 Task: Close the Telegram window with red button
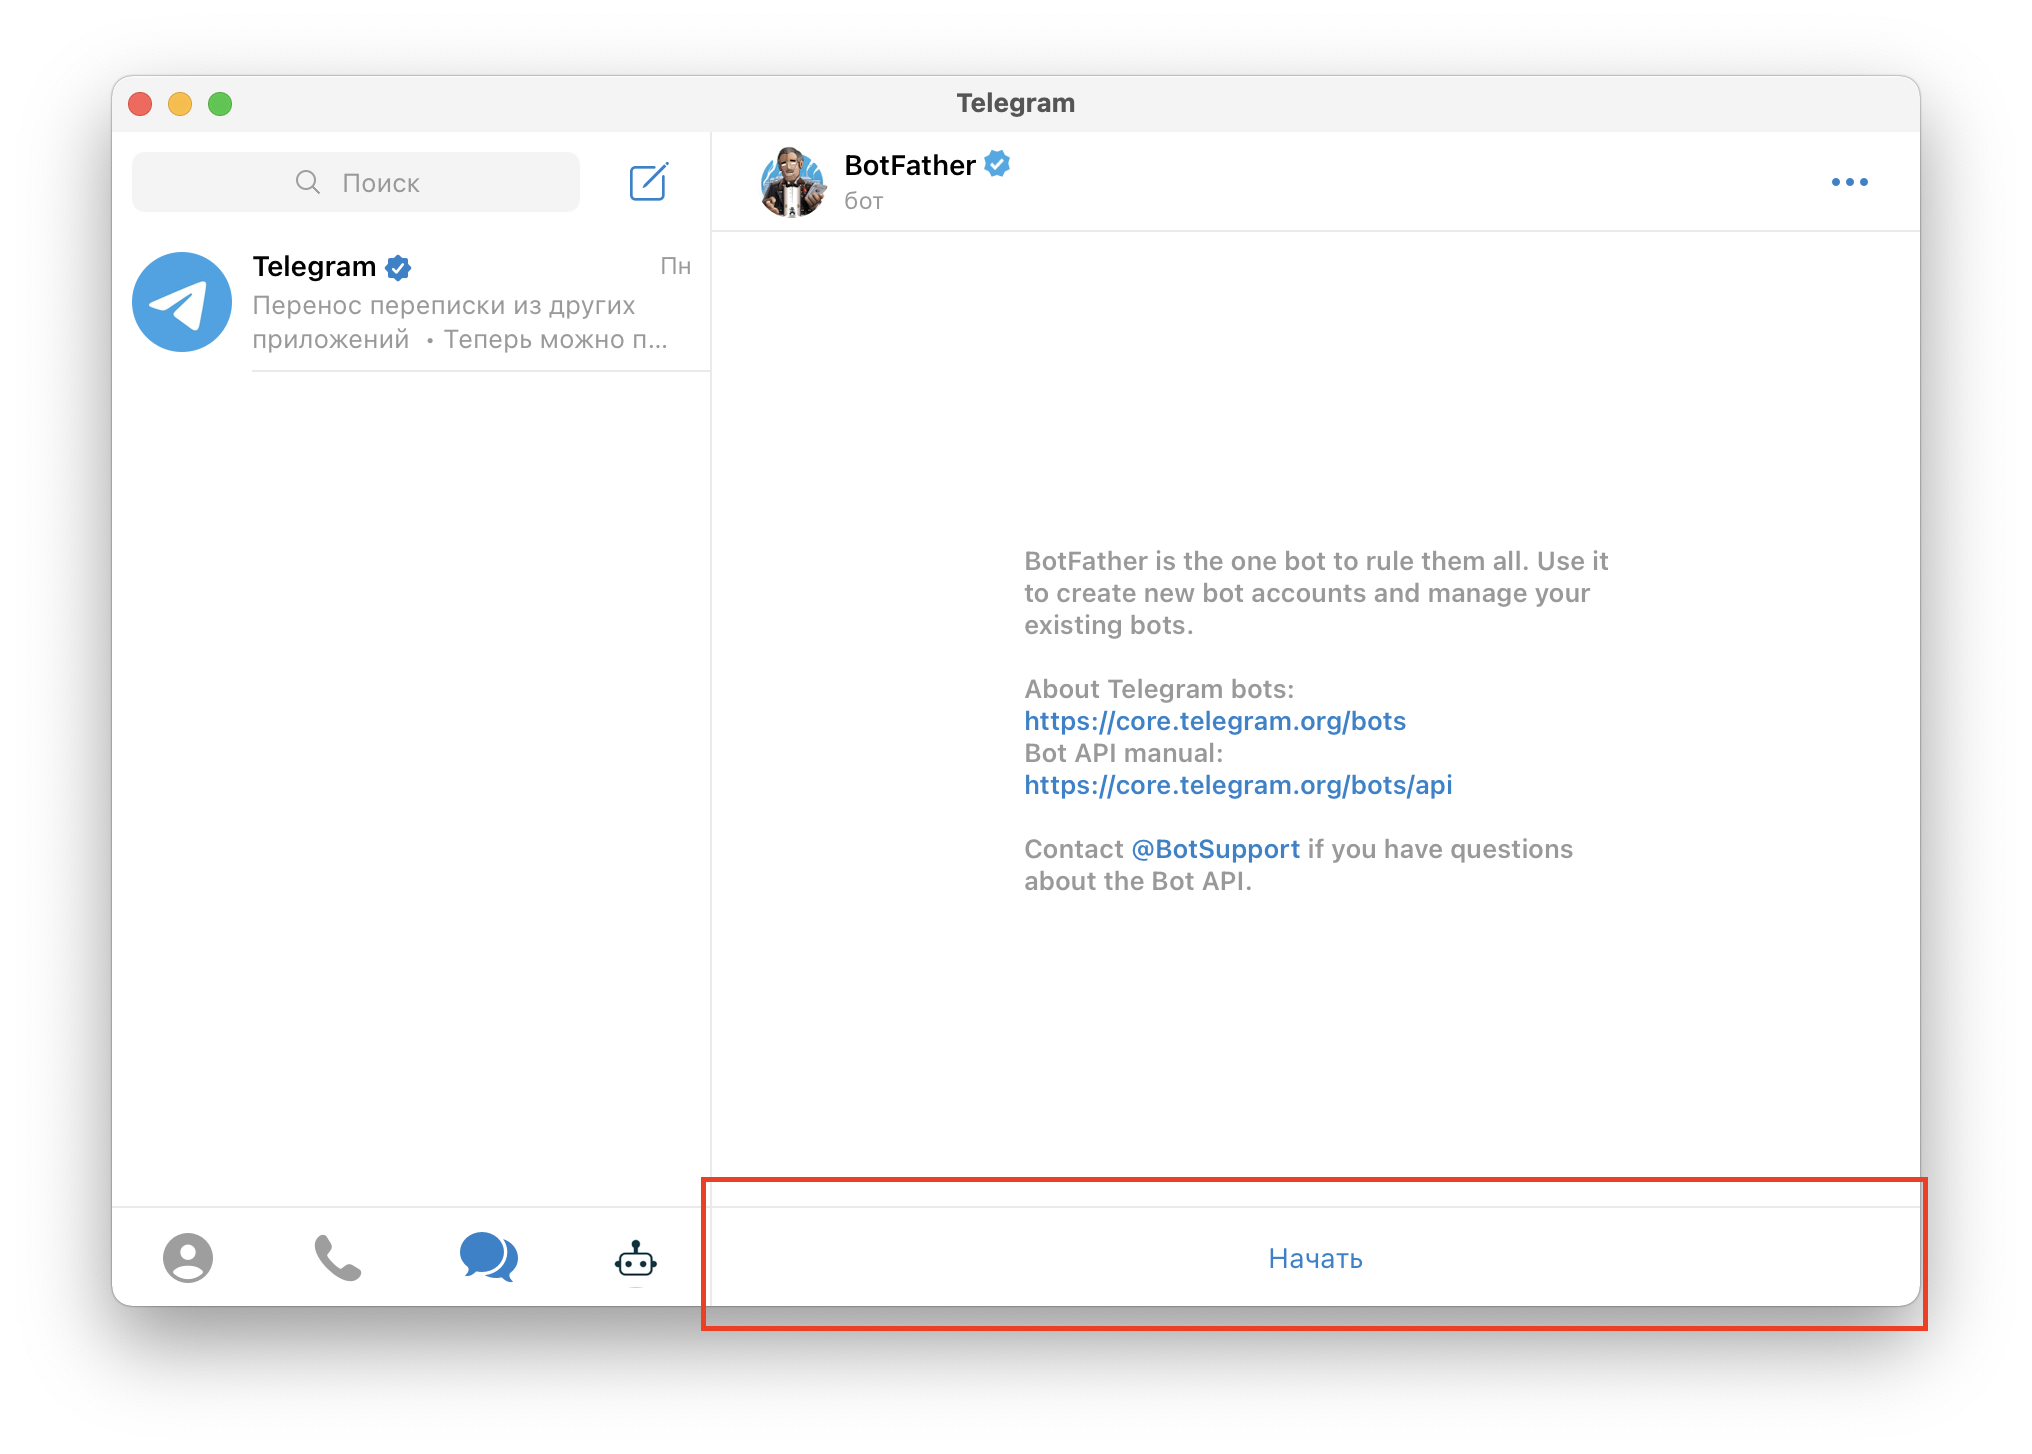point(140,104)
